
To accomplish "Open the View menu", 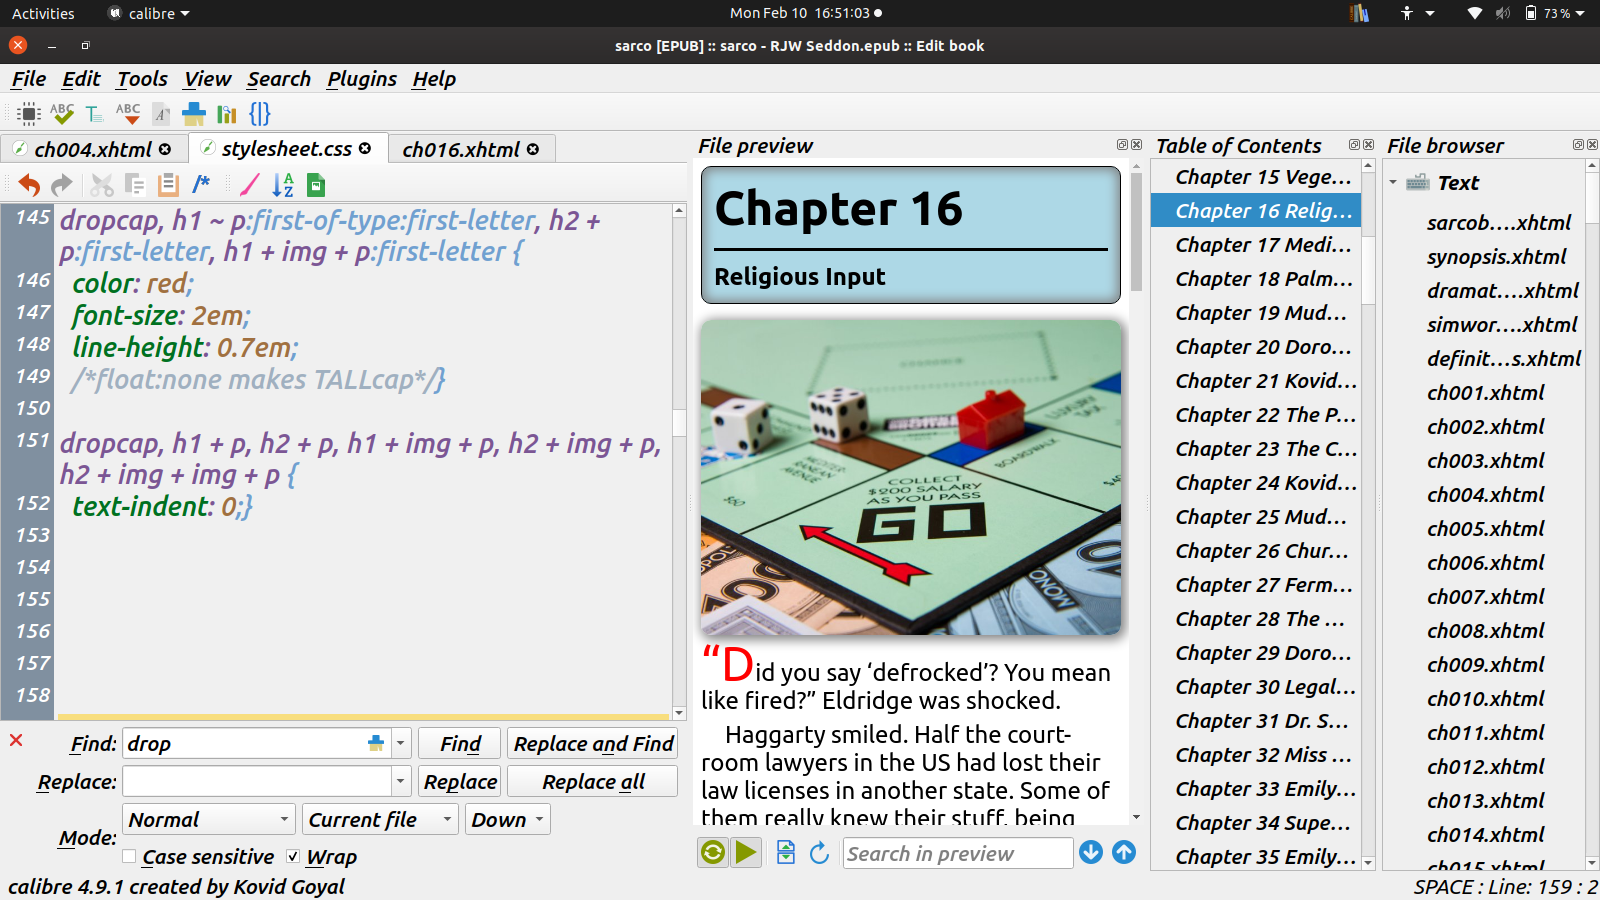I will [207, 79].
